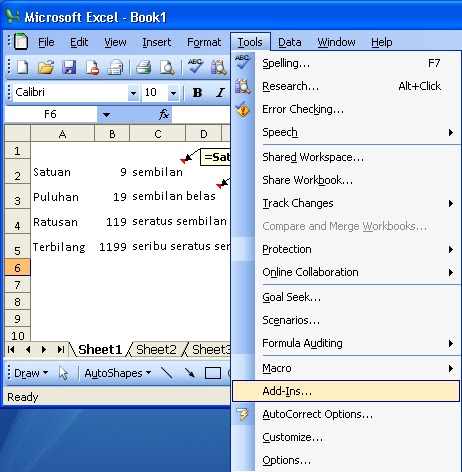
Task: Open the View menu
Action: (115, 42)
